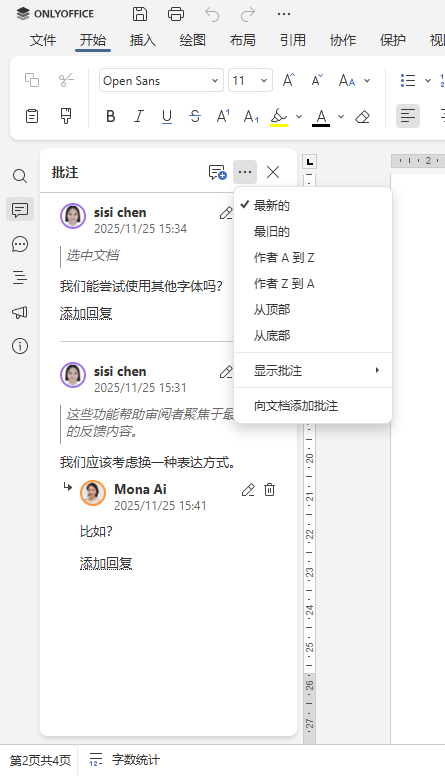Edit Mona Ai's reply

pyautogui.click(x=248, y=490)
